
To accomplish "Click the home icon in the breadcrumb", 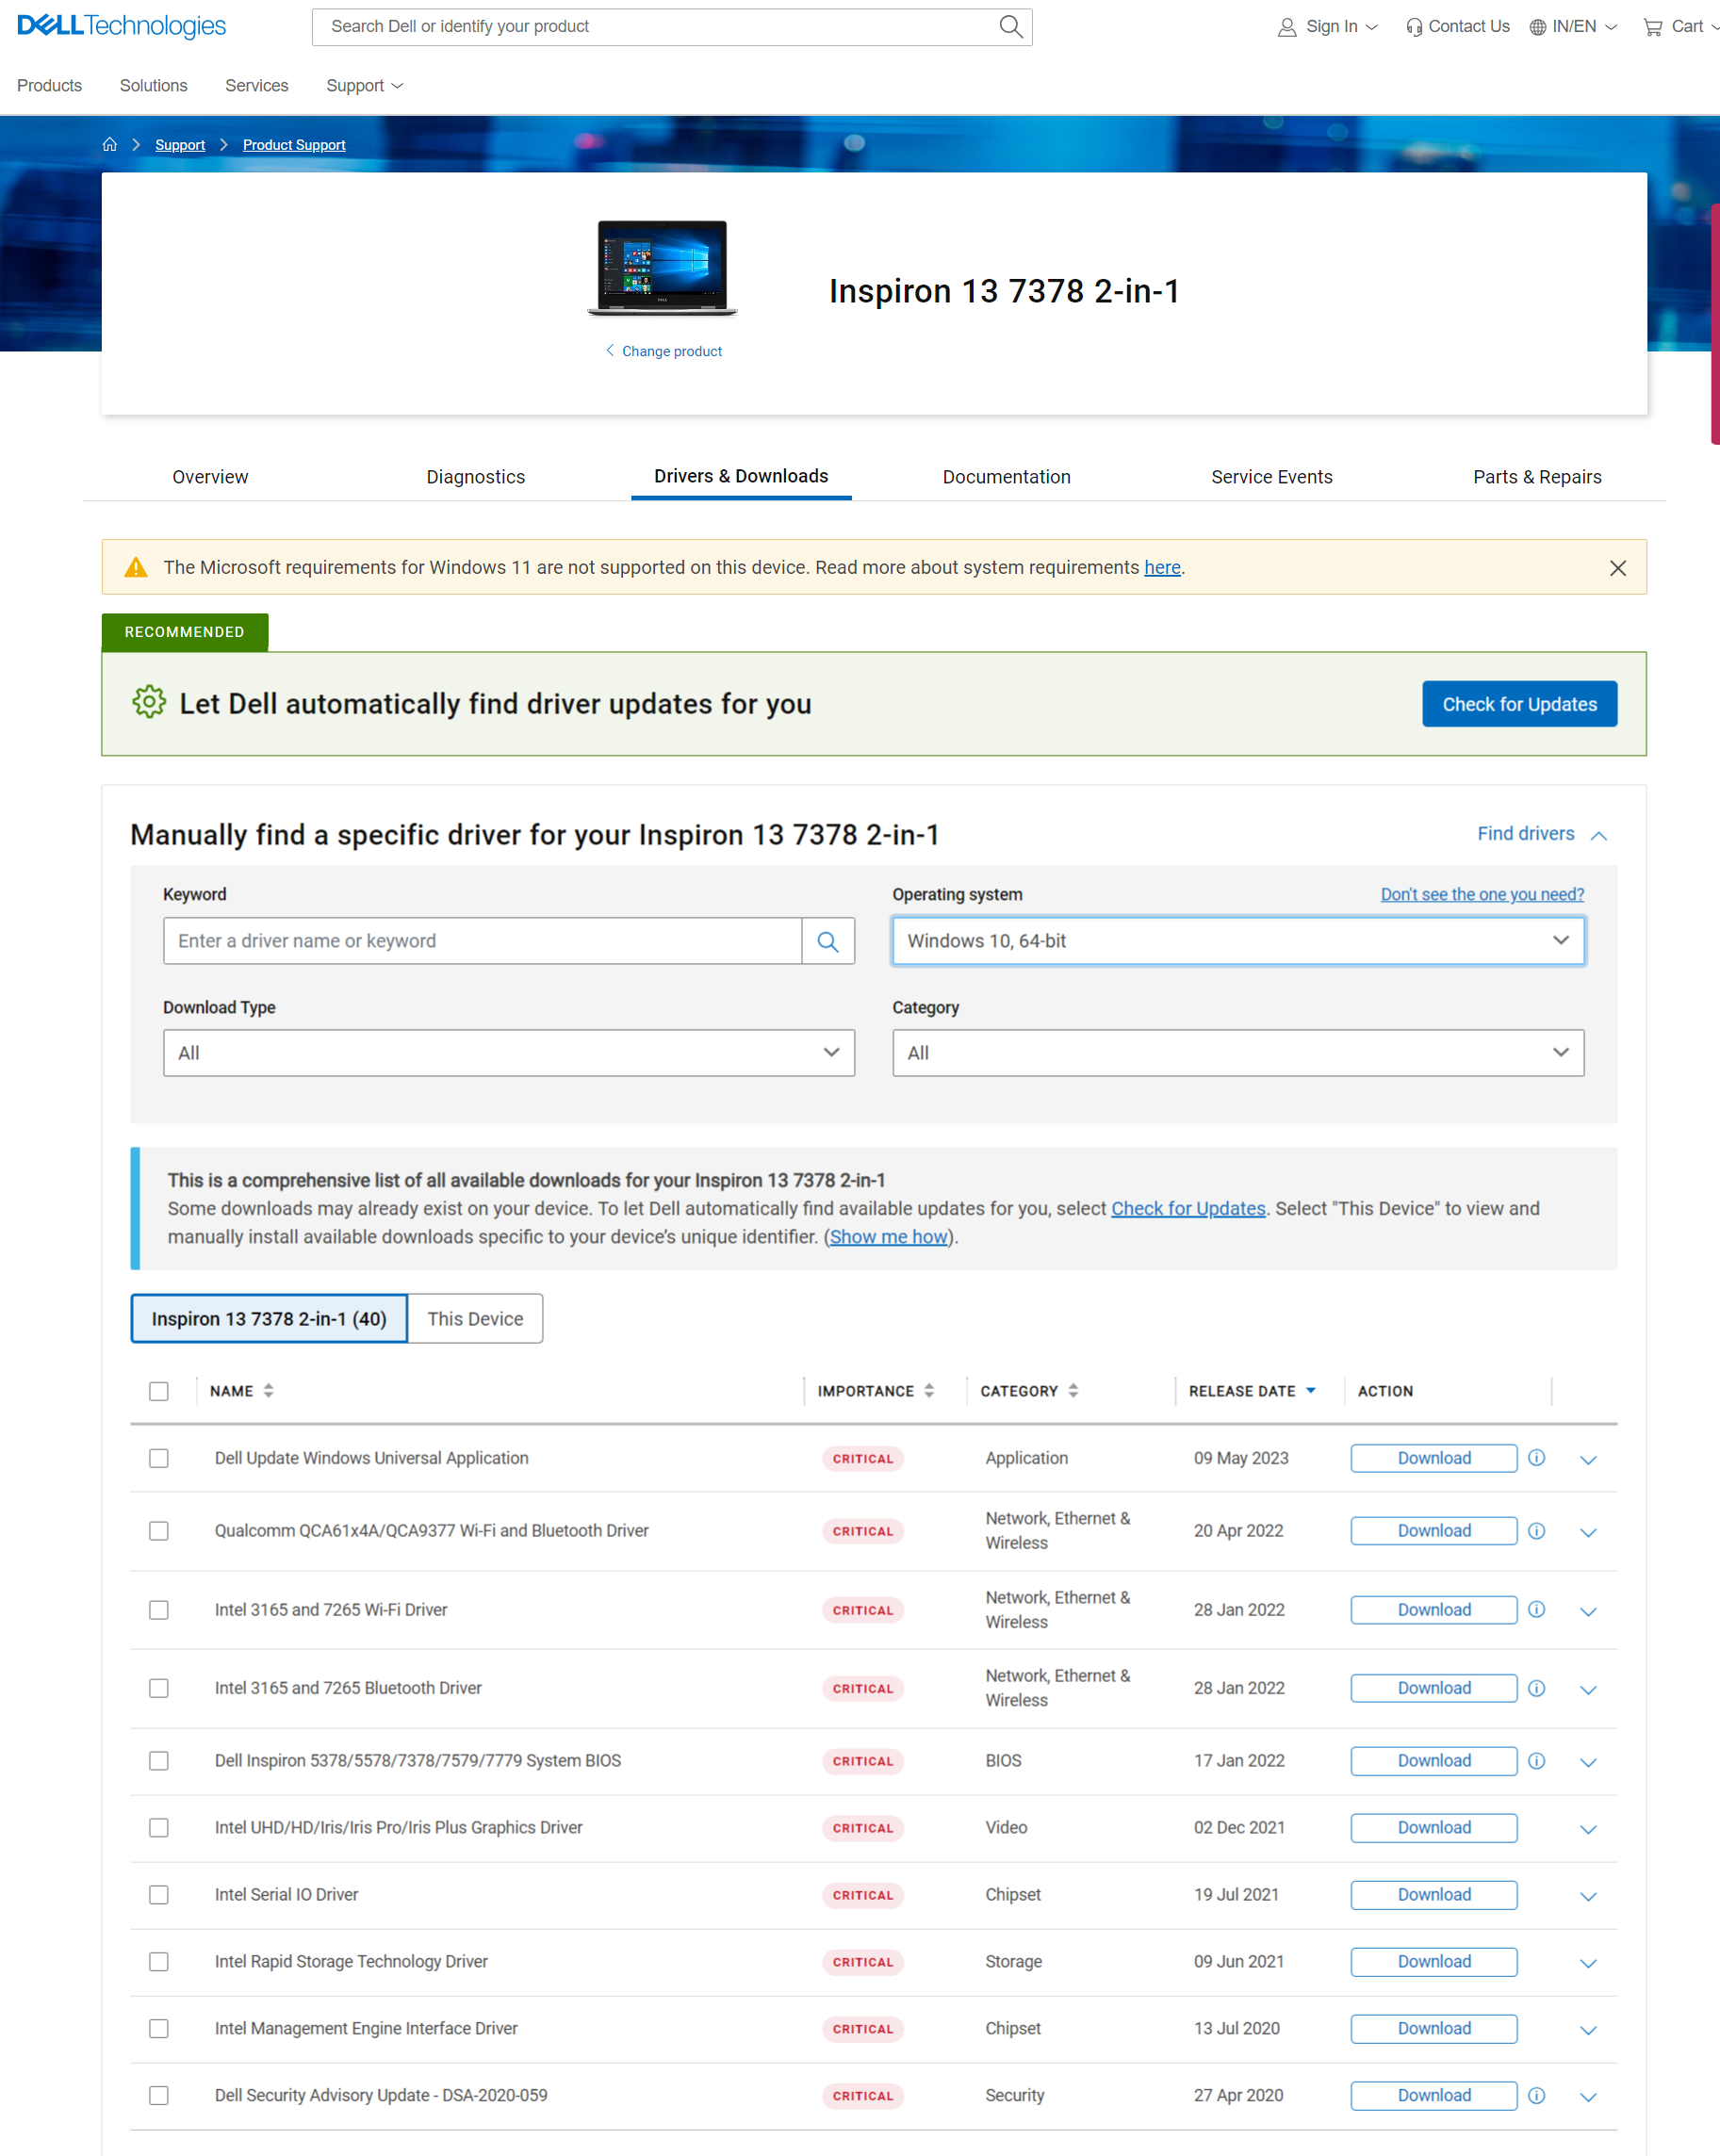I will [109, 144].
